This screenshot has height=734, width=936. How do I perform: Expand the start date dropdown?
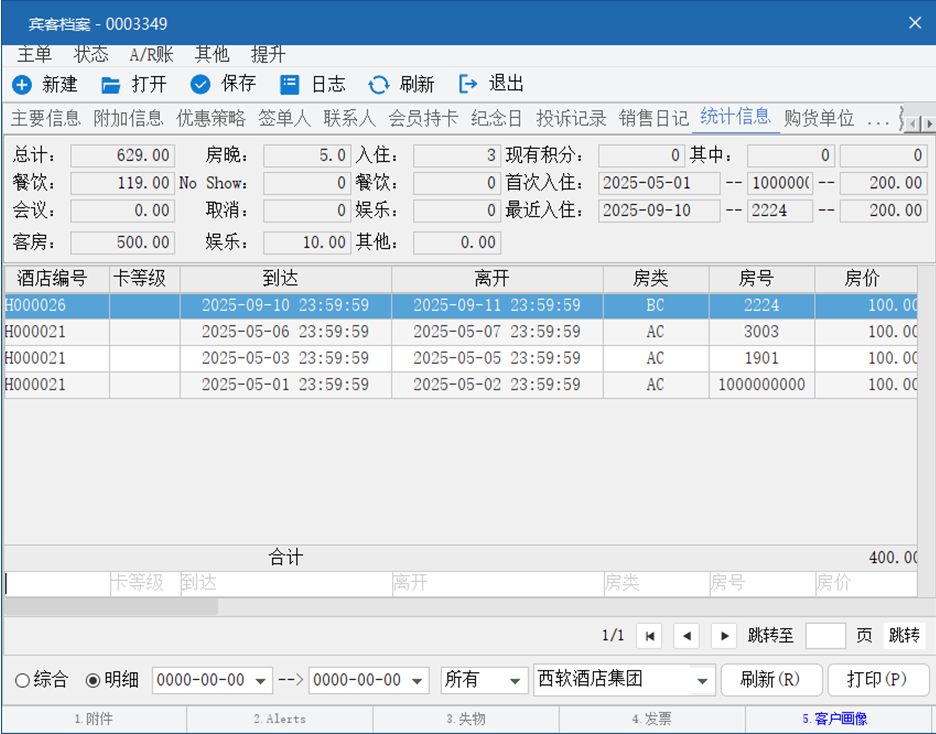(261, 680)
